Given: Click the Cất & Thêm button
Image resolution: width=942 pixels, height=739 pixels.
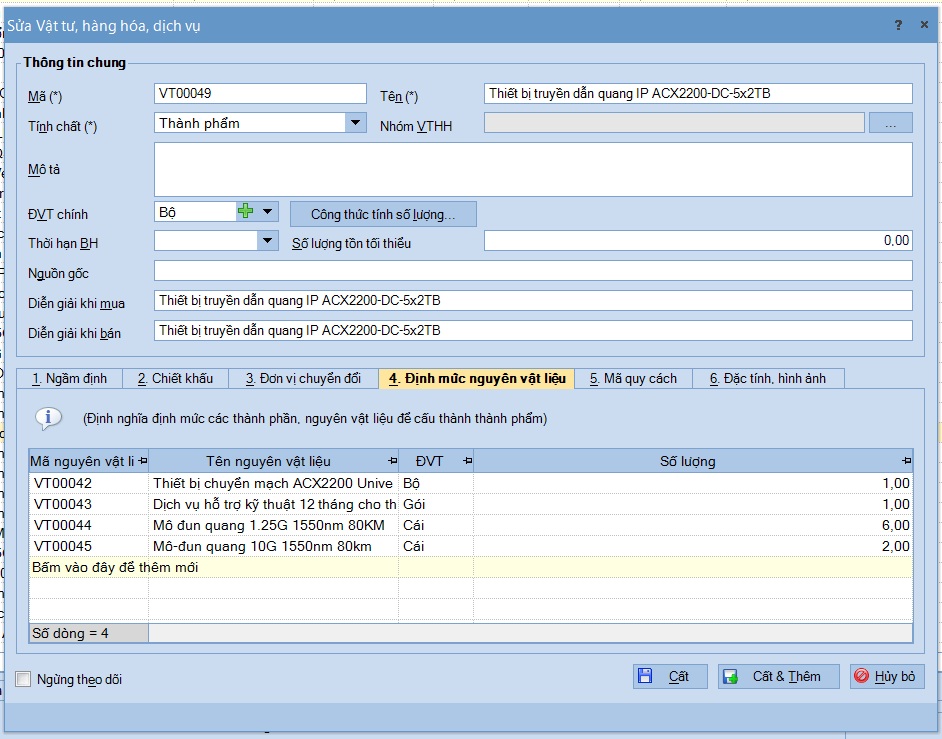Looking at the screenshot, I should click(779, 677).
